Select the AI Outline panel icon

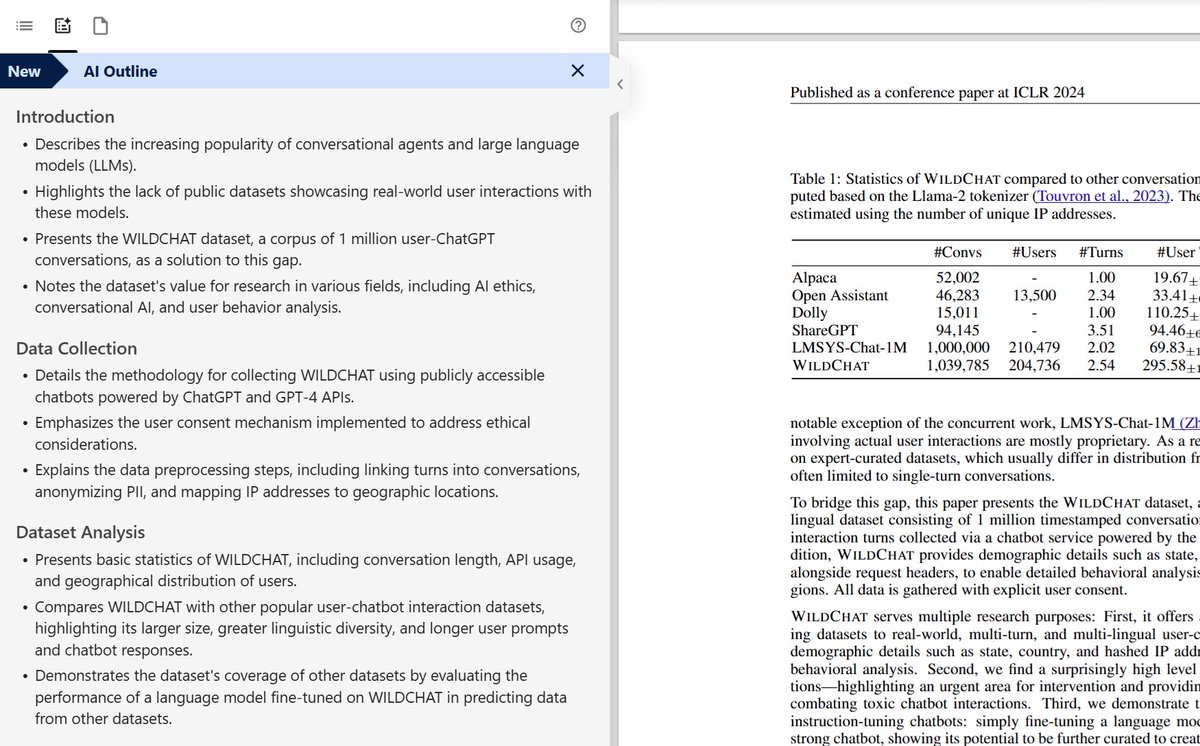62,25
